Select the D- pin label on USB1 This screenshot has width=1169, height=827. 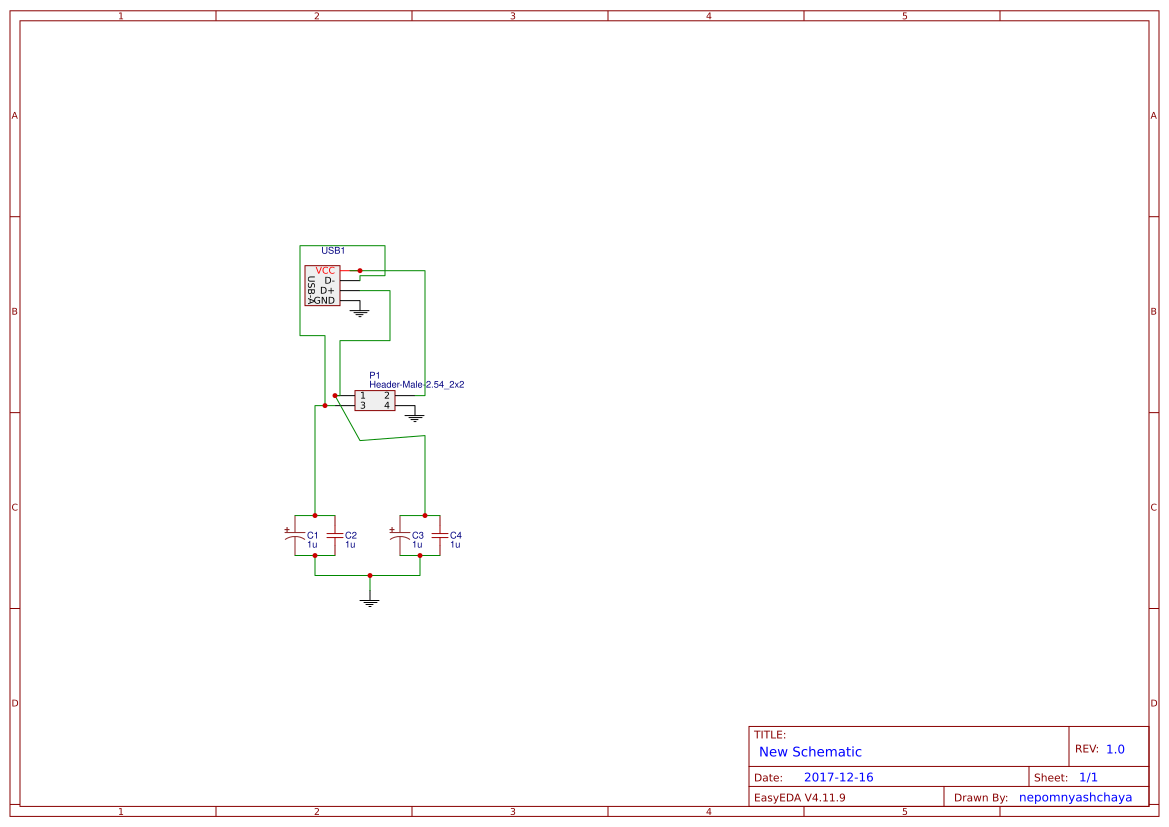coord(330,280)
